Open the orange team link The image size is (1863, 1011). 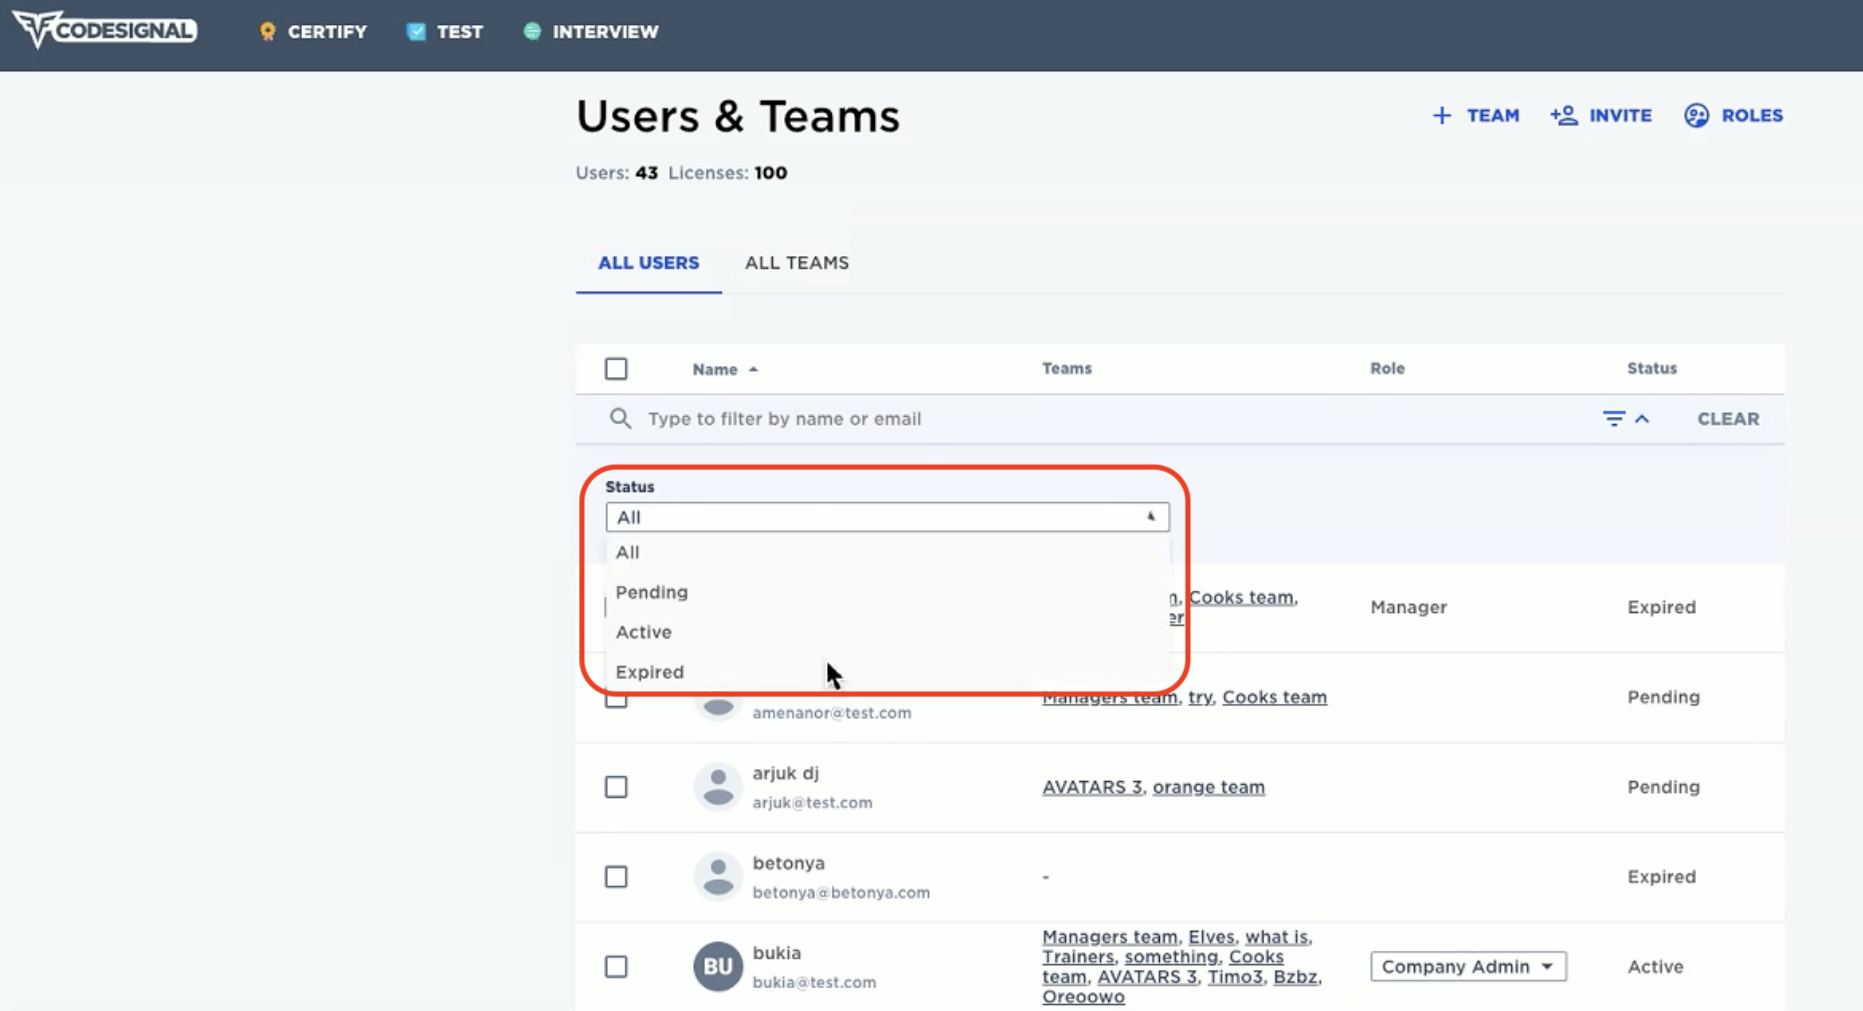pos(1208,787)
